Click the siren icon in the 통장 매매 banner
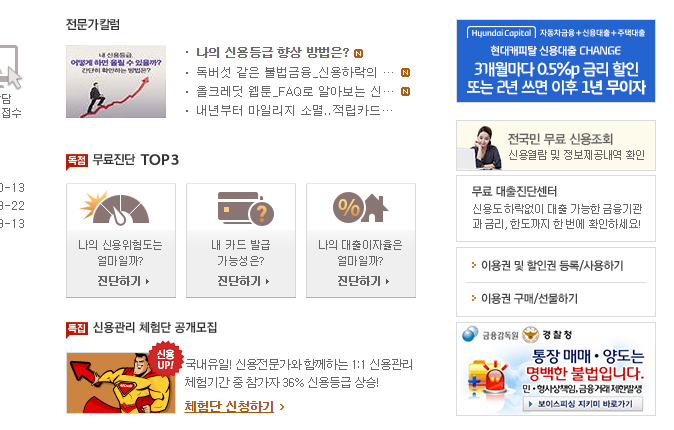674x430 pixels. click(494, 378)
